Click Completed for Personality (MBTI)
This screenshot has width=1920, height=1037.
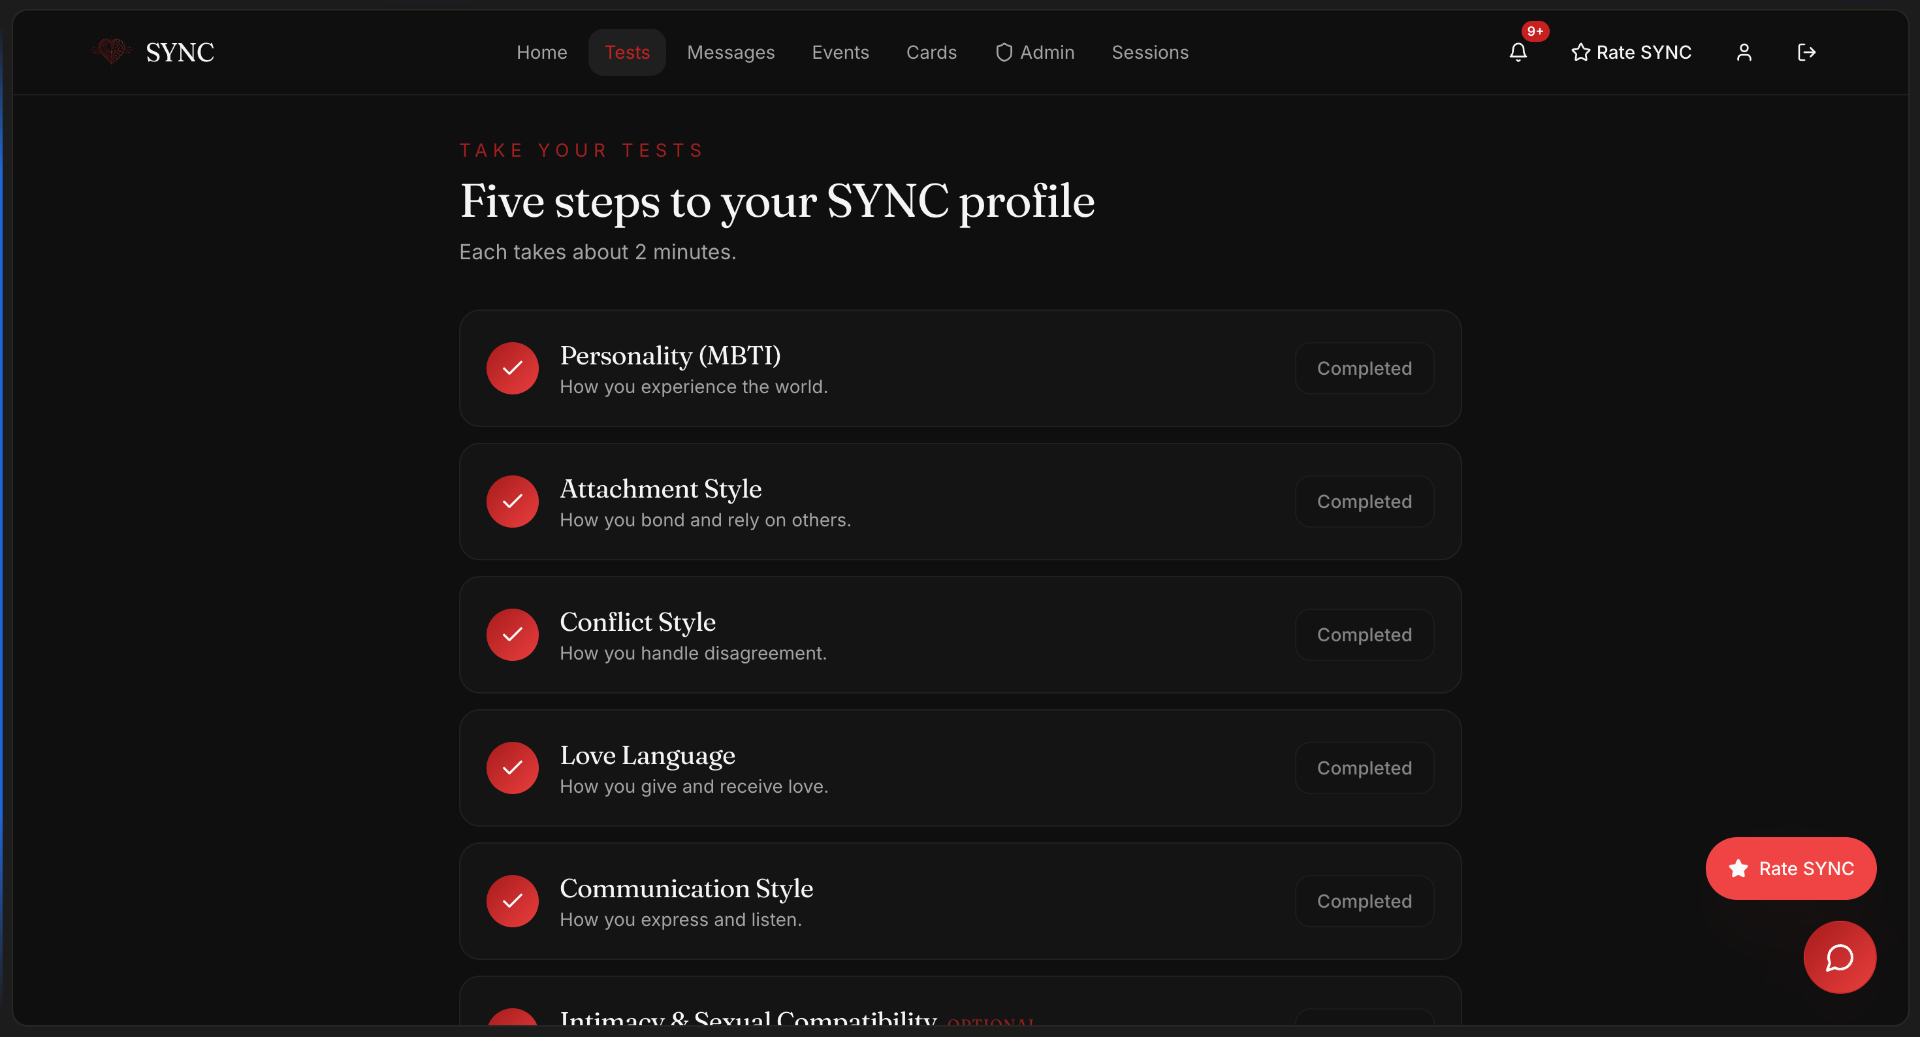(1364, 368)
